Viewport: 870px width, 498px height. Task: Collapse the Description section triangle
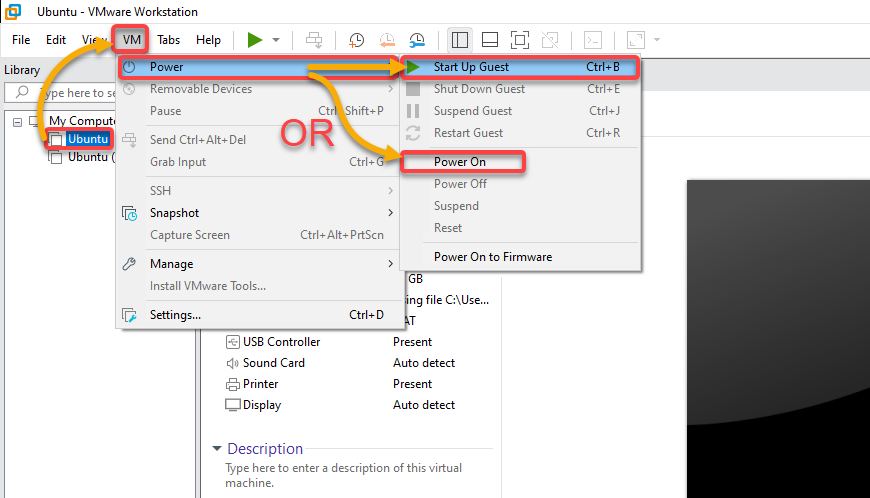217,448
